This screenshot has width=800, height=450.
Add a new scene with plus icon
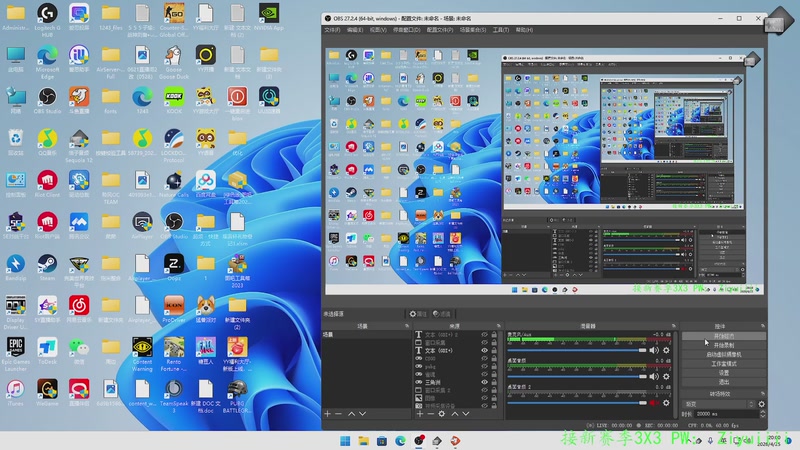point(327,413)
